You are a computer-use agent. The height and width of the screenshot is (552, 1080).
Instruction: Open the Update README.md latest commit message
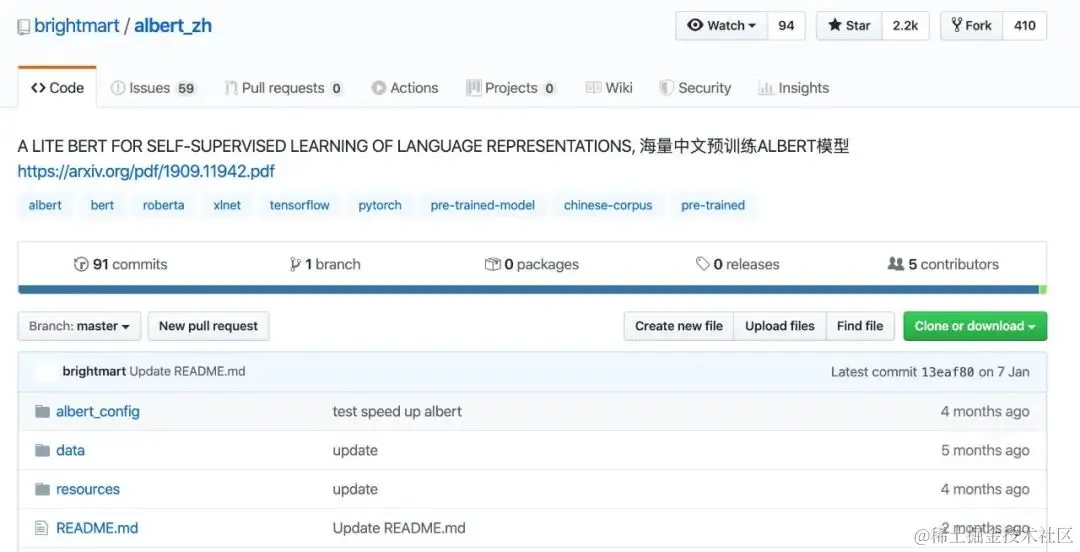[187, 371]
